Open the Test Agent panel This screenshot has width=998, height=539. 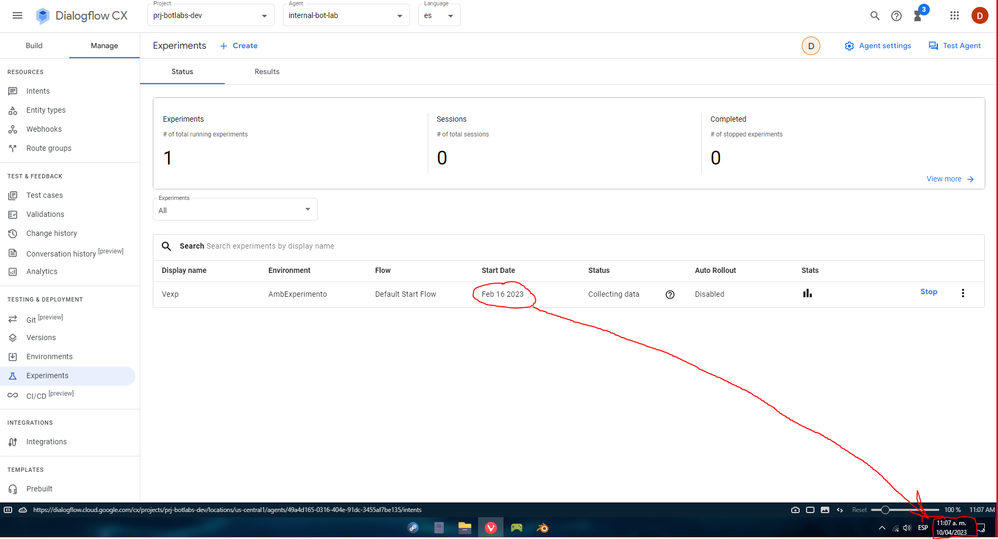[955, 46]
